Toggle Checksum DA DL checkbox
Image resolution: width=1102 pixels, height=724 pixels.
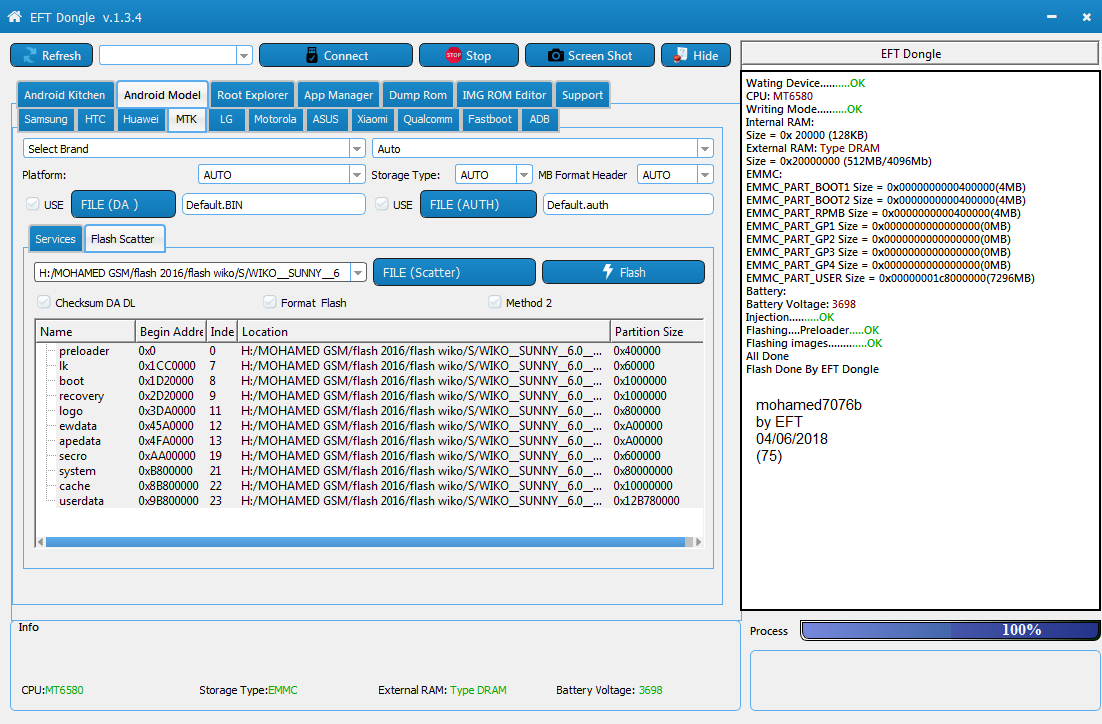tap(44, 302)
